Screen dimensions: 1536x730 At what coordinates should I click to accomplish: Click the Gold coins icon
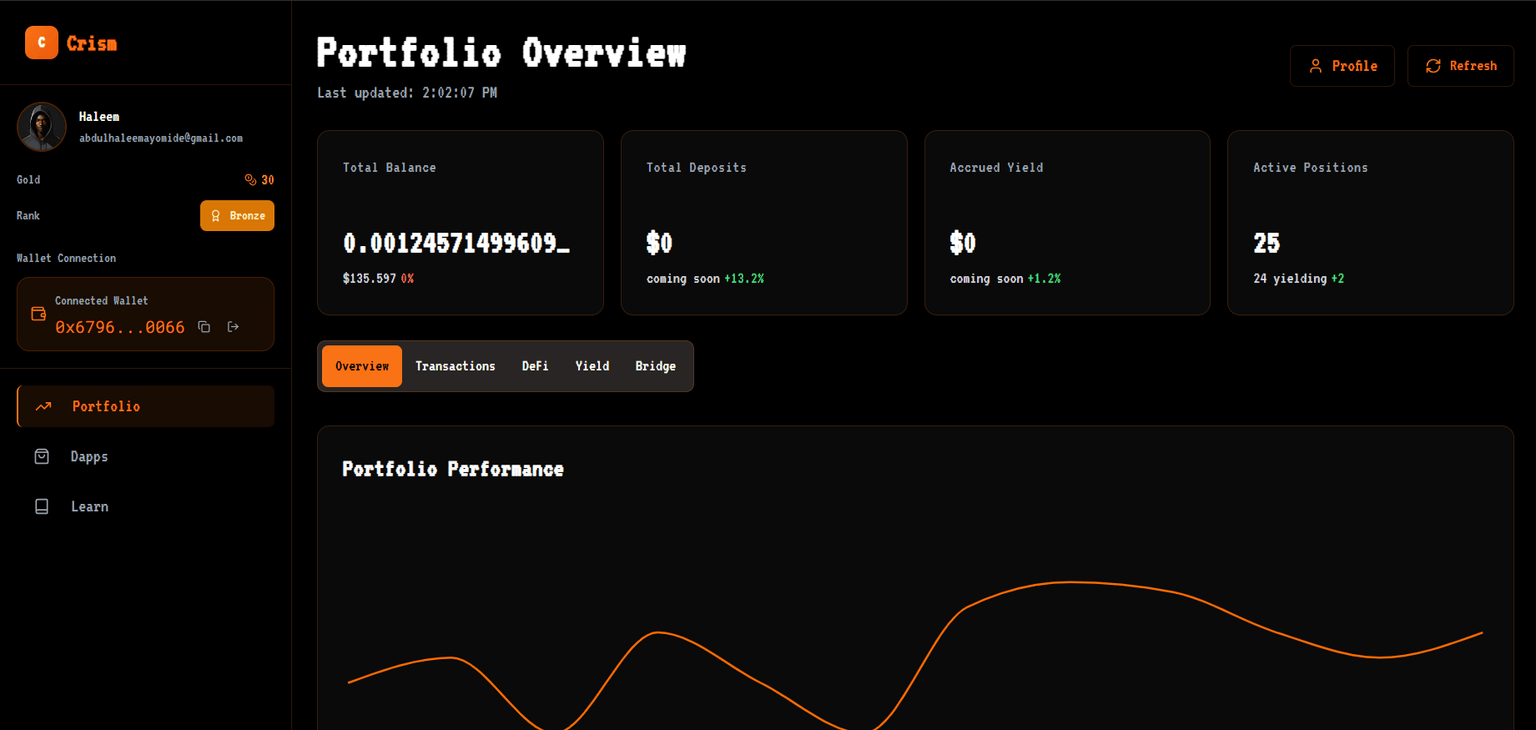(250, 180)
